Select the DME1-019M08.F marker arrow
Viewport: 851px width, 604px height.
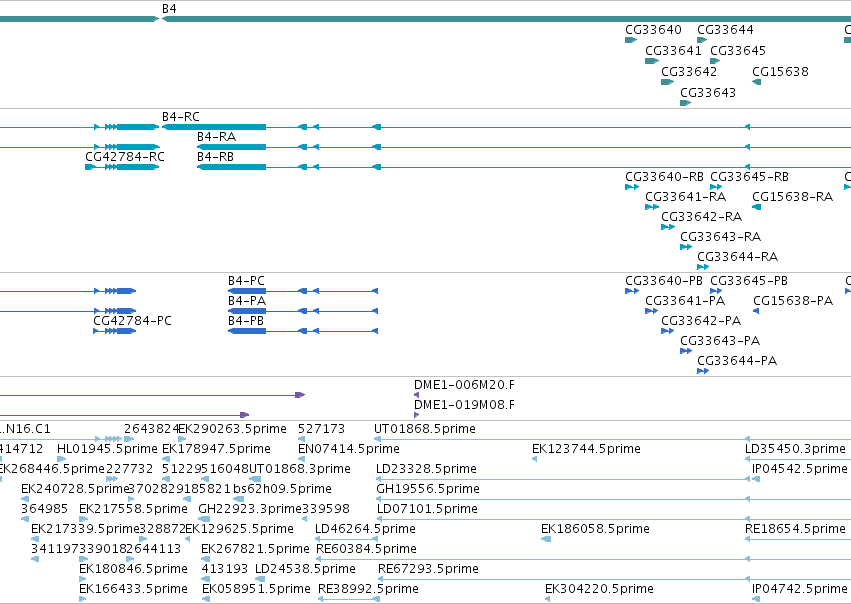coord(416,415)
